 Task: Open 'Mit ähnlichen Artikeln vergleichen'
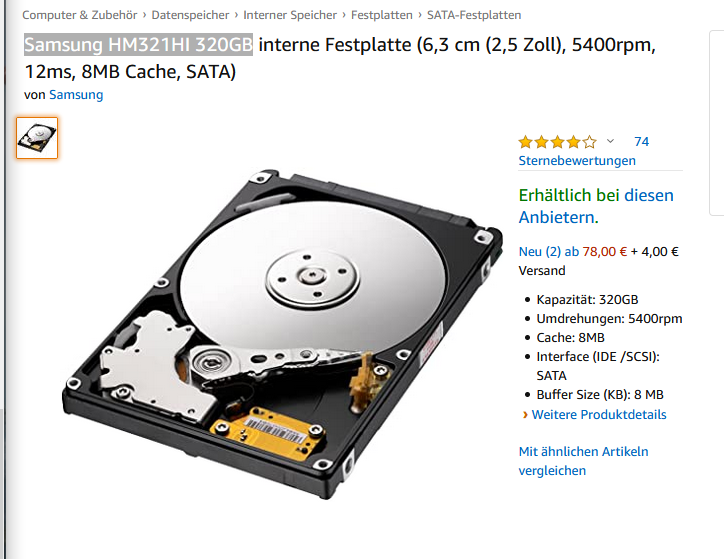point(583,461)
